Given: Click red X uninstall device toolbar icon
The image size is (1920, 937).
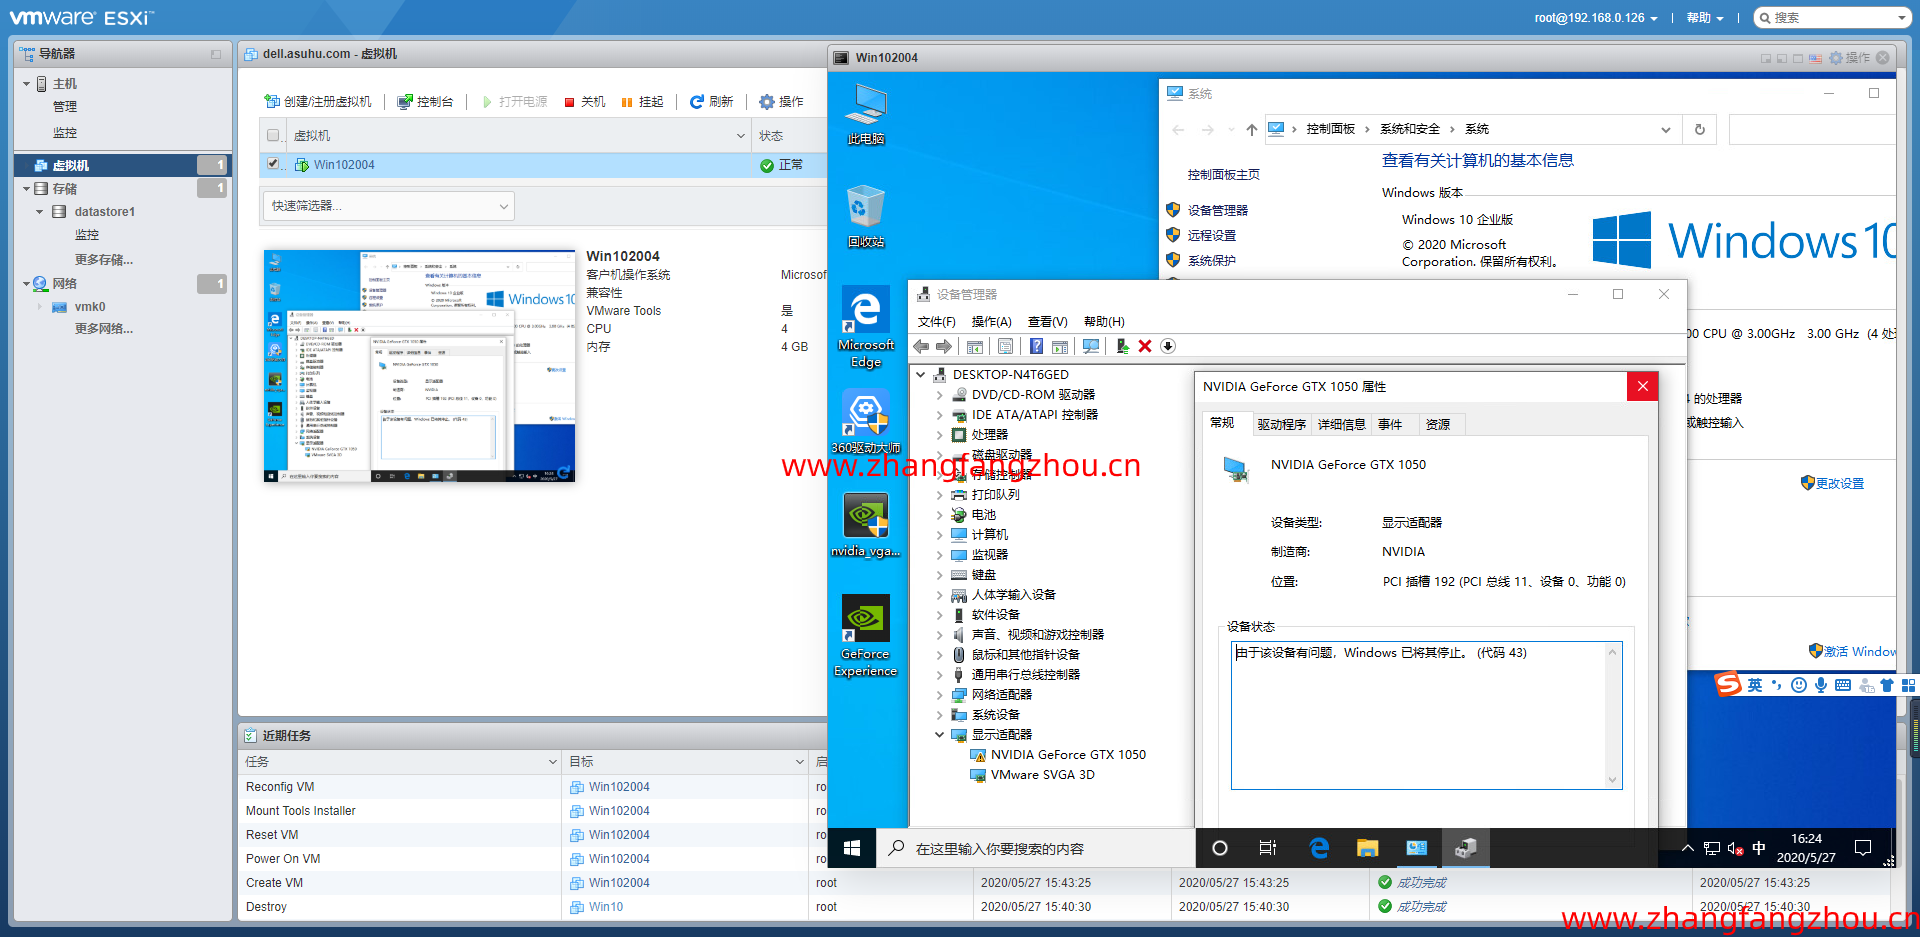Looking at the screenshot, I should pyautogui.click(x=1145, y=346).
